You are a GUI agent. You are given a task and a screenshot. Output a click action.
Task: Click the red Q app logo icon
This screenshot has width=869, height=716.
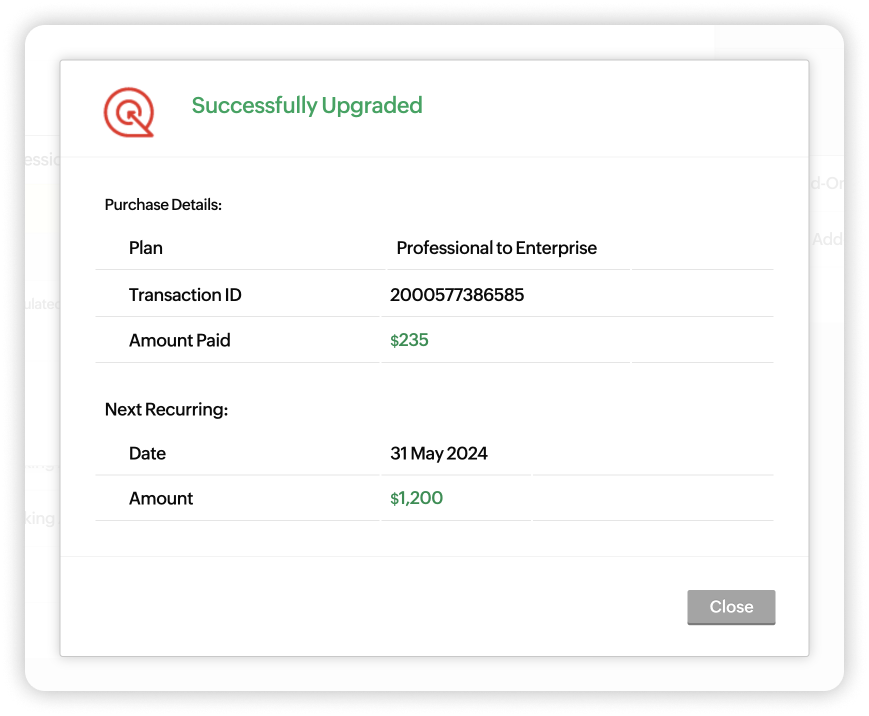point(129,112)
